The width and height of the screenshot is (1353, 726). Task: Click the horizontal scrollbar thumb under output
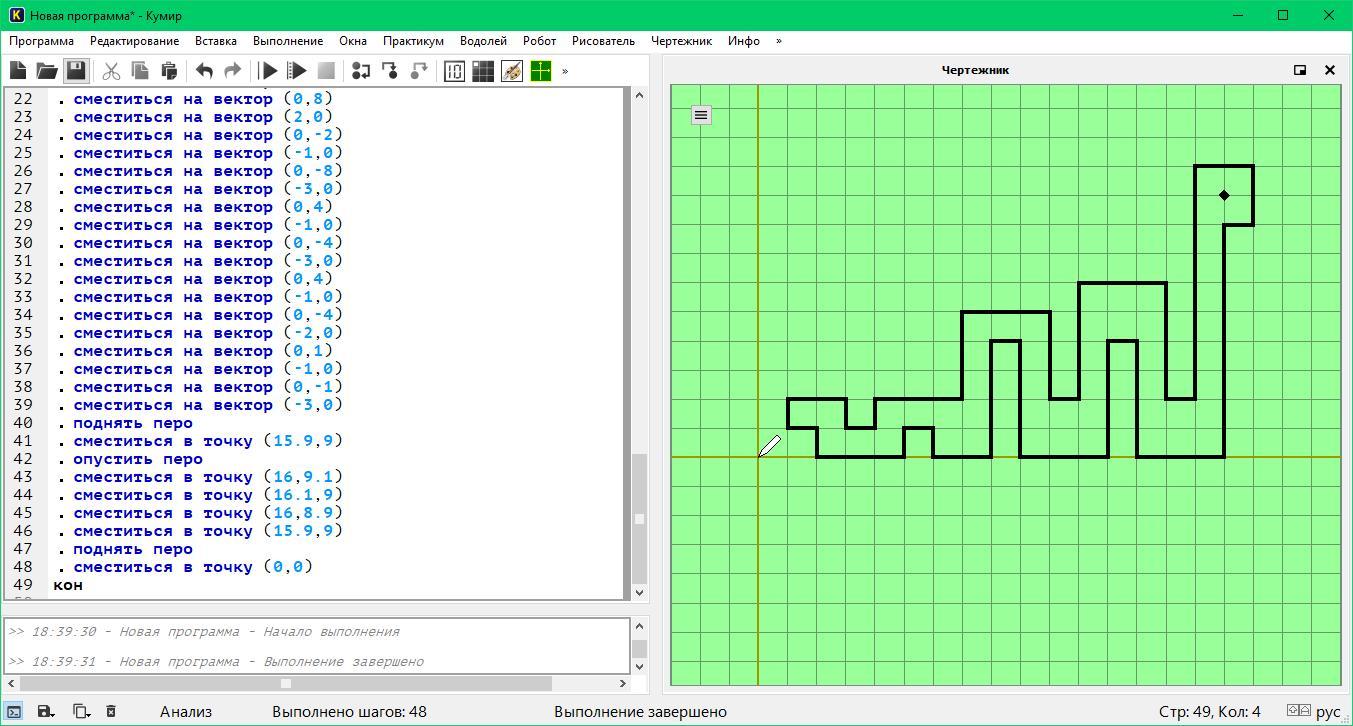click(x=286, y=684)
